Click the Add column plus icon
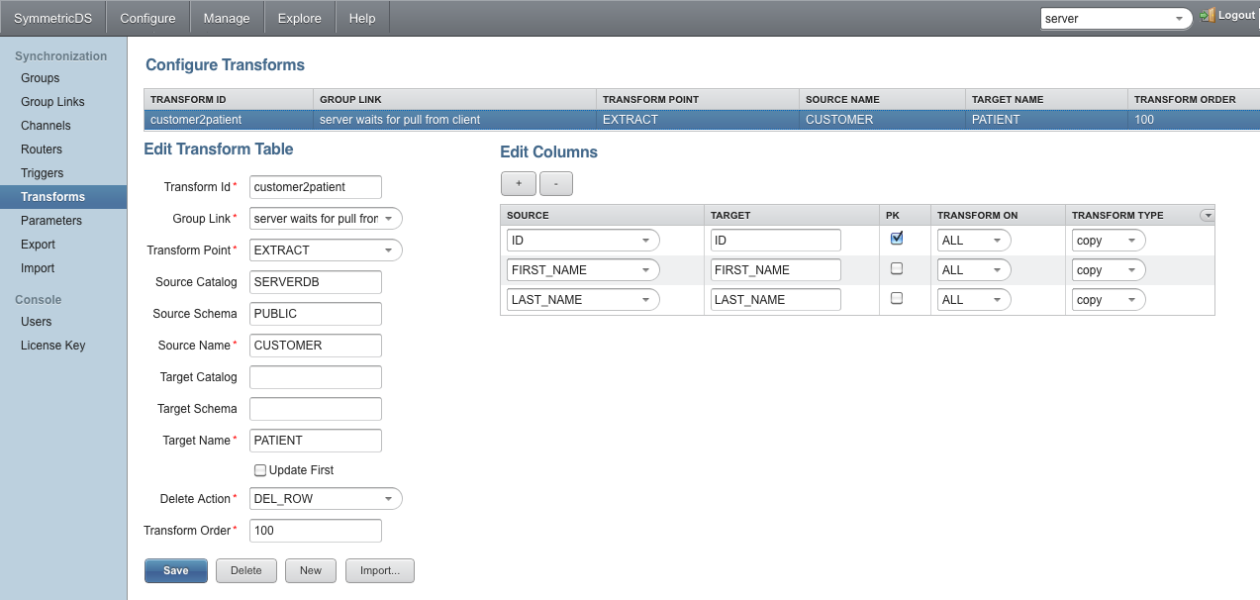The width and height of the screenshot is (1260, 600). click(x=518, y=183)
